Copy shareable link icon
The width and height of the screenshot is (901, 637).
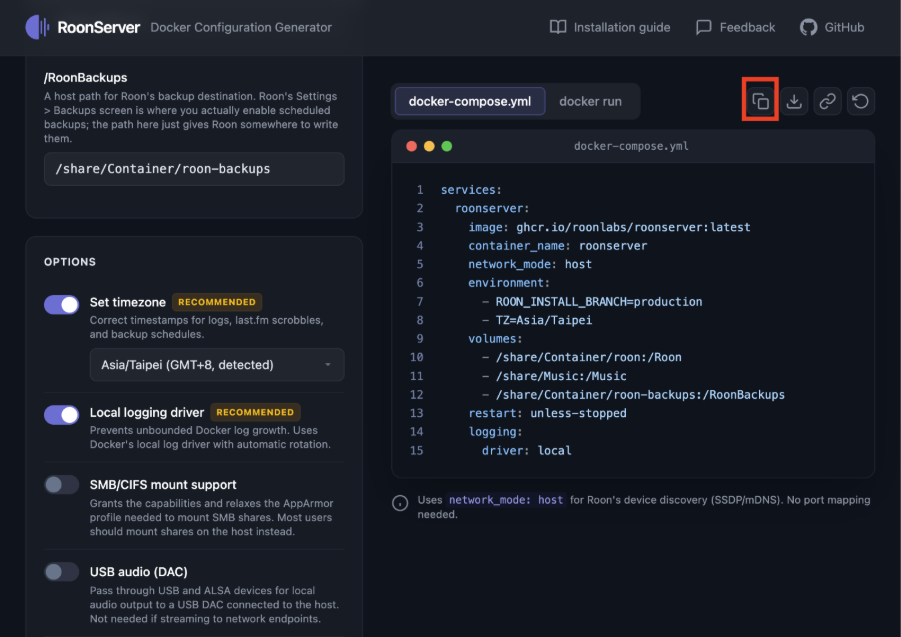pyautogui.click(x=827, y=101)
